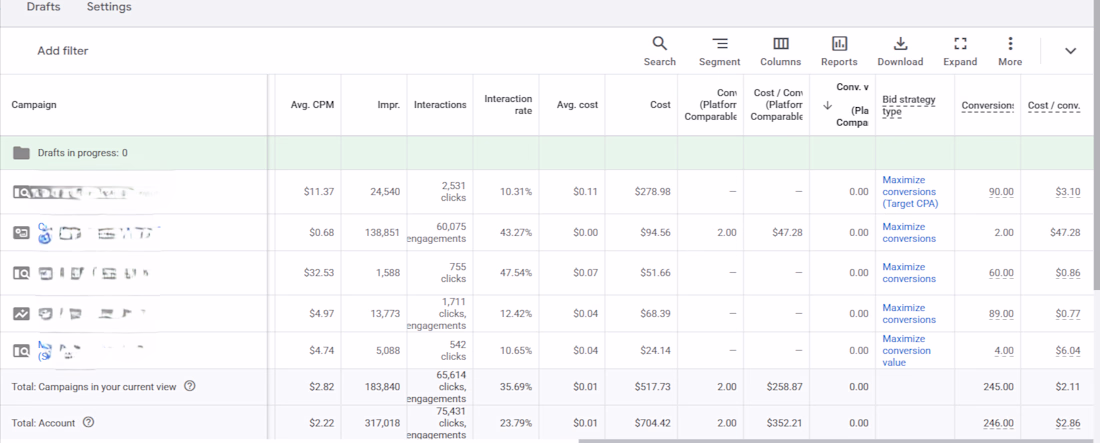Sort by Cost / conv. column header

coord(1054,106)
